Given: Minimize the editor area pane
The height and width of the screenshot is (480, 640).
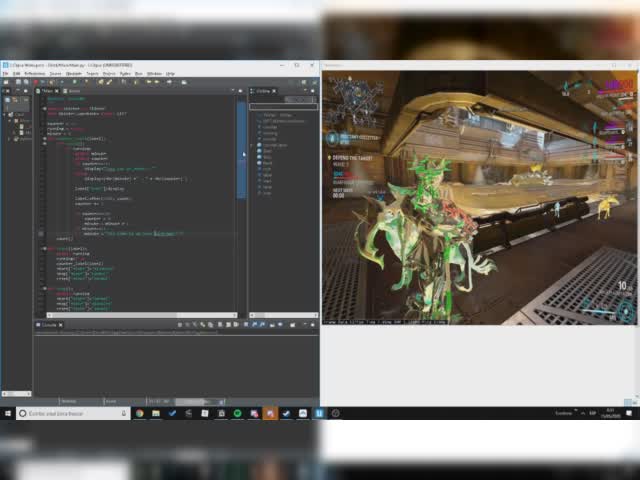Looking at the screenshot, I should tap(233, 91).
